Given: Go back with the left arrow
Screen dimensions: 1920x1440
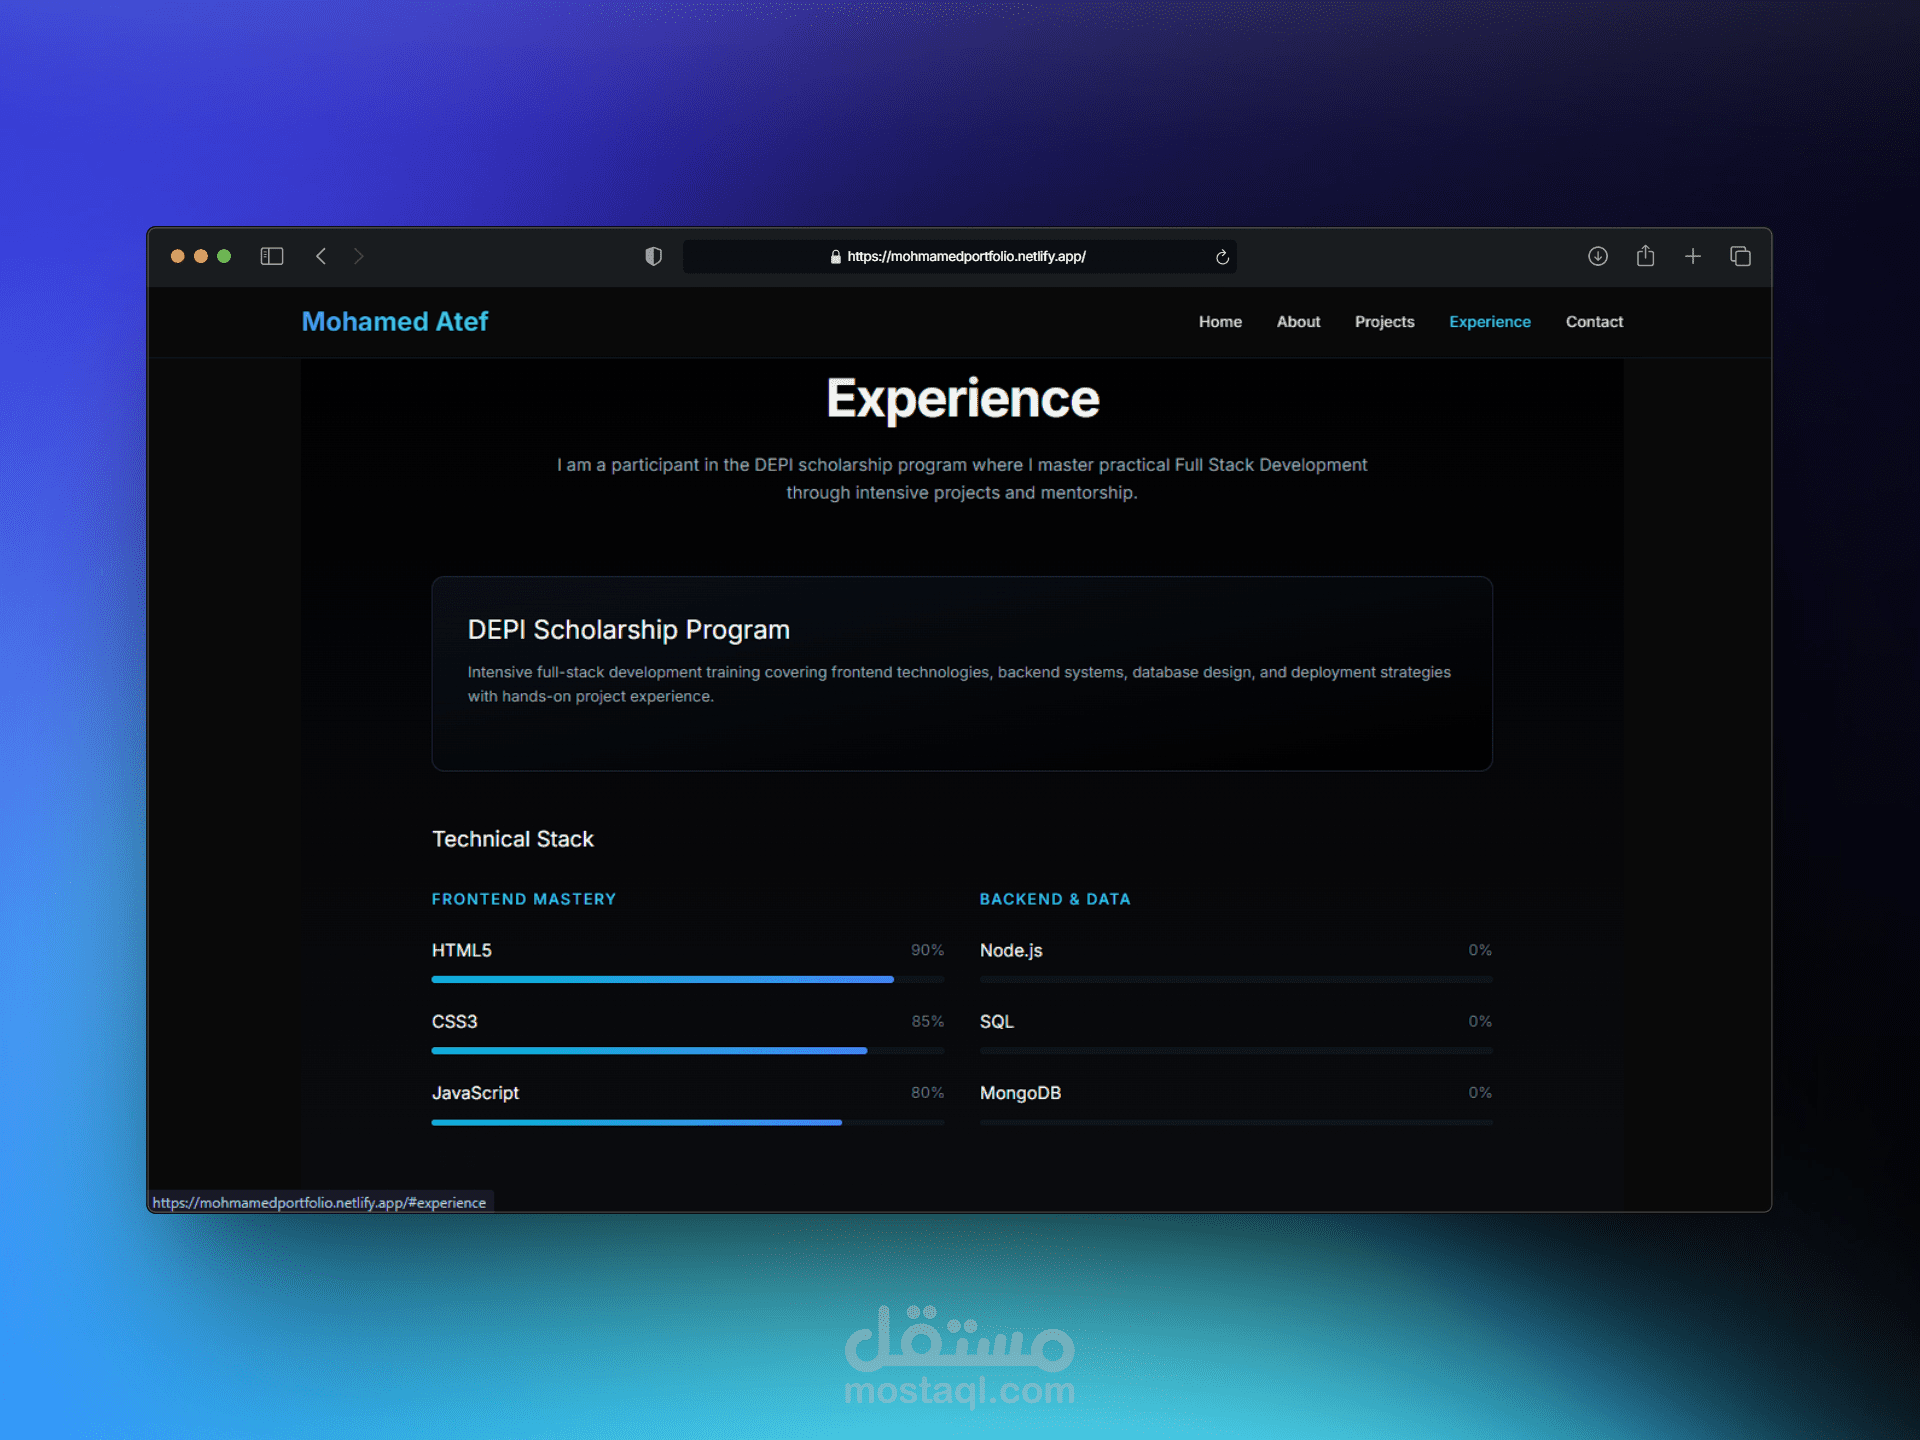Looking at the screenshot, I should coord(321,256).
